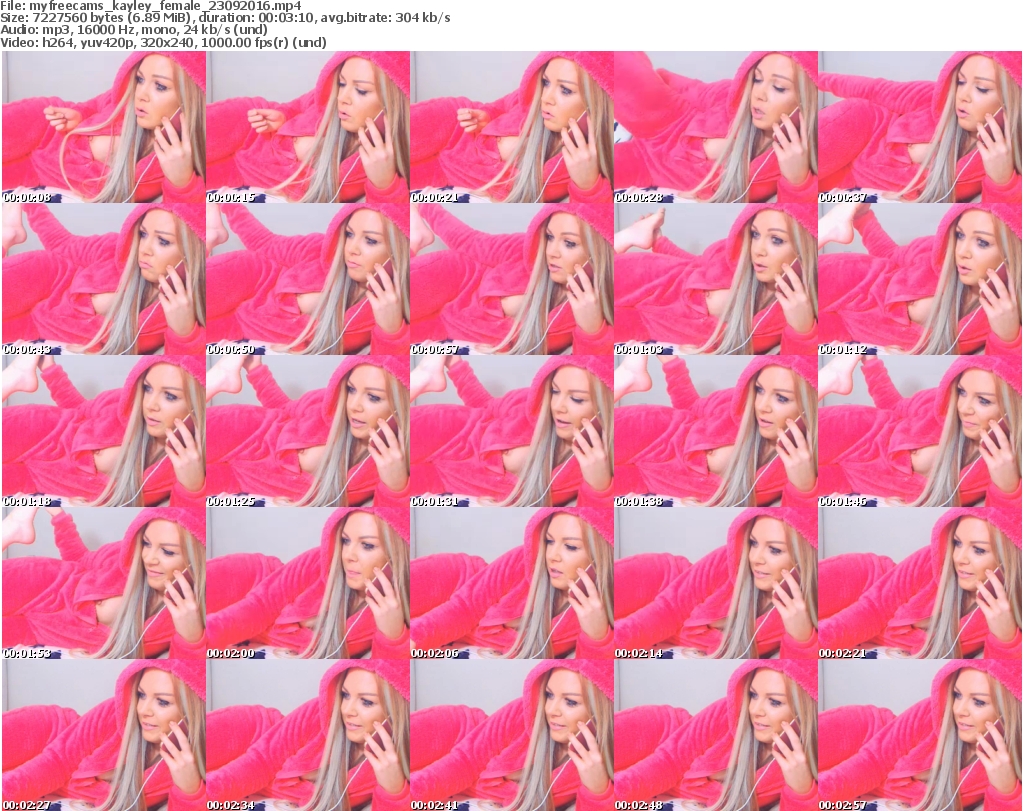Select the frame stamped 00:02:34
Viewport: 1024px width, 811px height.
[x=308, y=735]
